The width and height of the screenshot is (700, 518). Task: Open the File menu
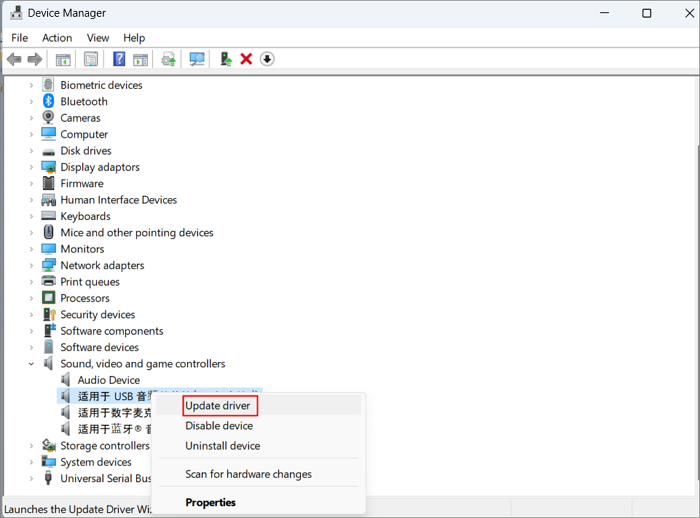(19, 38)
